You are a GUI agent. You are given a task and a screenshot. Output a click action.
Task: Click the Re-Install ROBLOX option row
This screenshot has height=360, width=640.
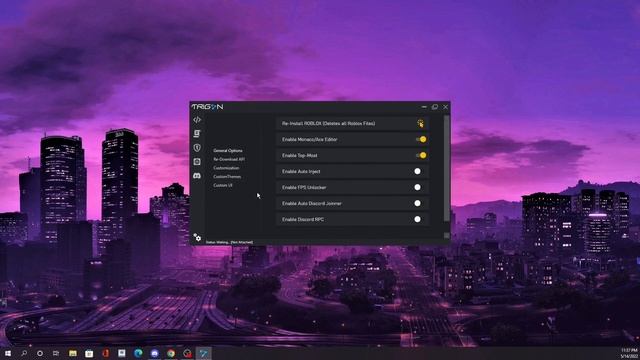pyautogui.click(x=352, y=123)
